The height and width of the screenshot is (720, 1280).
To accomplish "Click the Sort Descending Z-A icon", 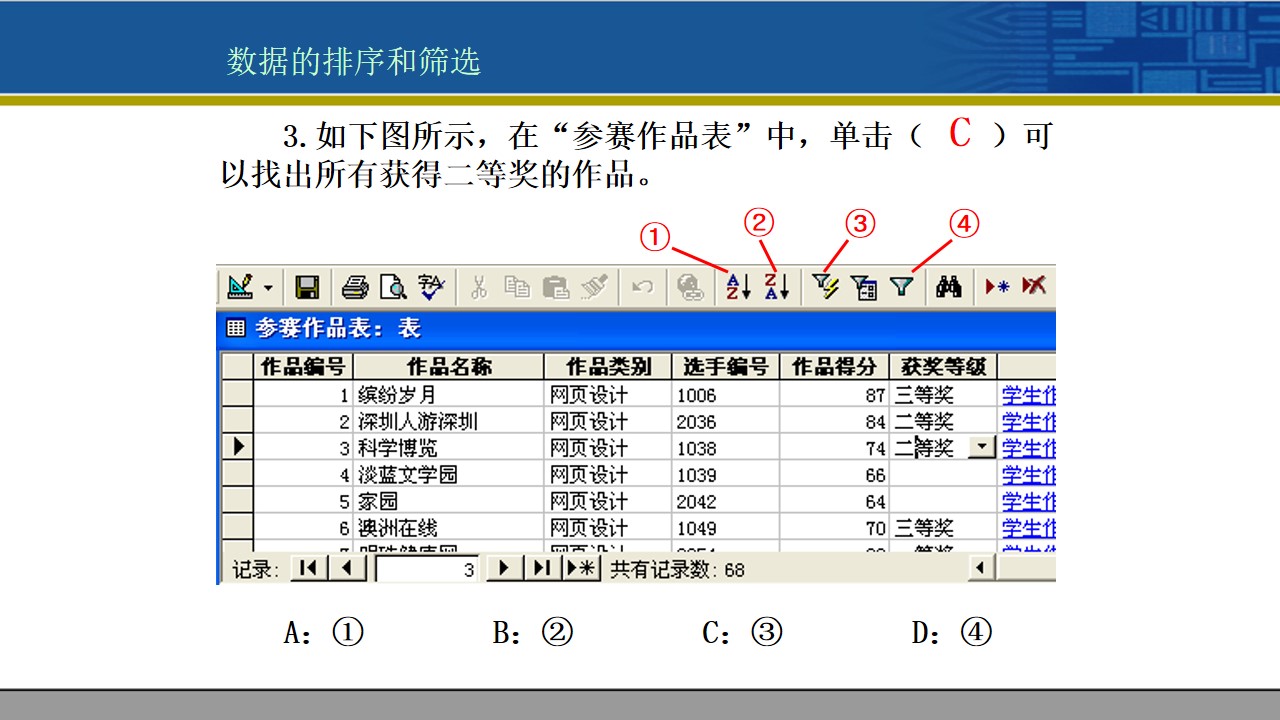I will [x=777, y=287].
